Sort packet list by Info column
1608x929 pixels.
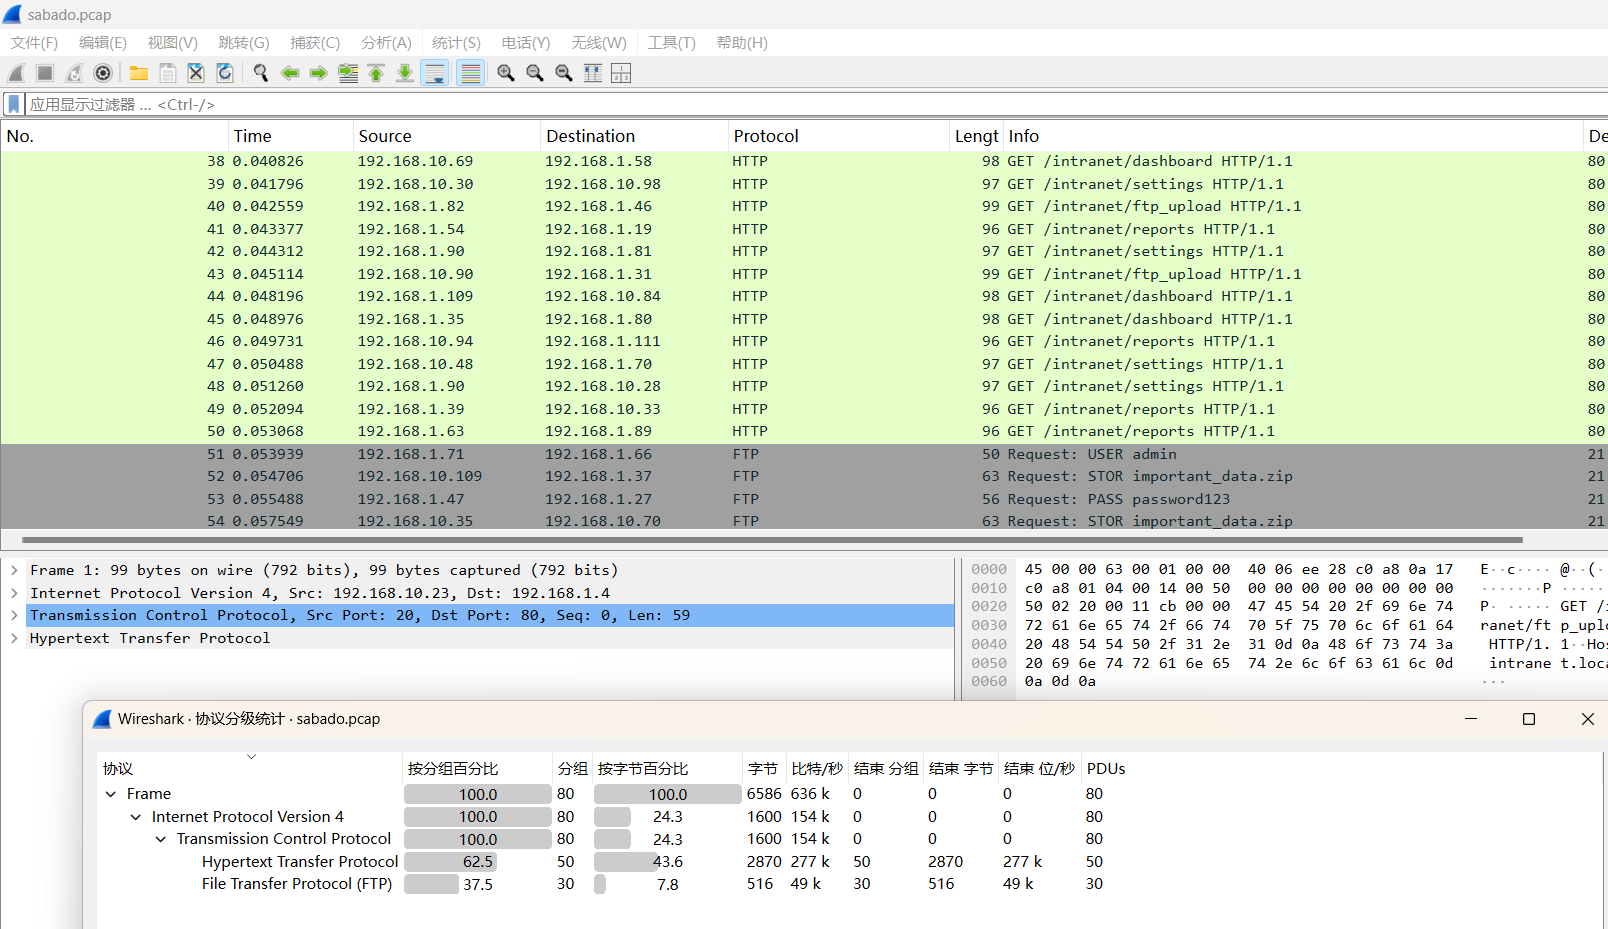(1293, 136)
